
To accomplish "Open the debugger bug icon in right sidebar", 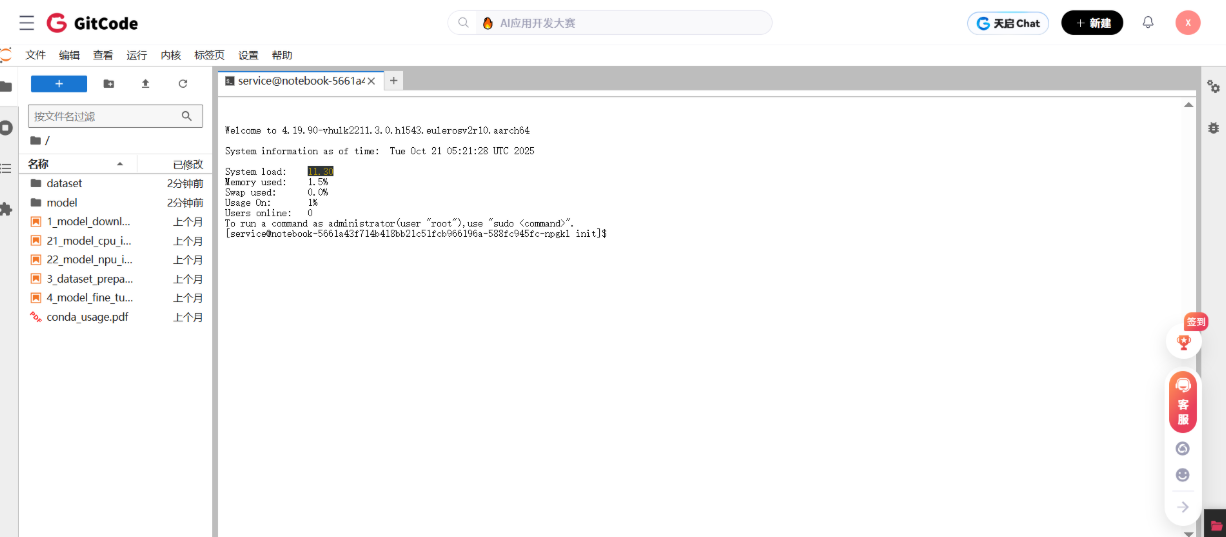I will (x=1213, y=128).
